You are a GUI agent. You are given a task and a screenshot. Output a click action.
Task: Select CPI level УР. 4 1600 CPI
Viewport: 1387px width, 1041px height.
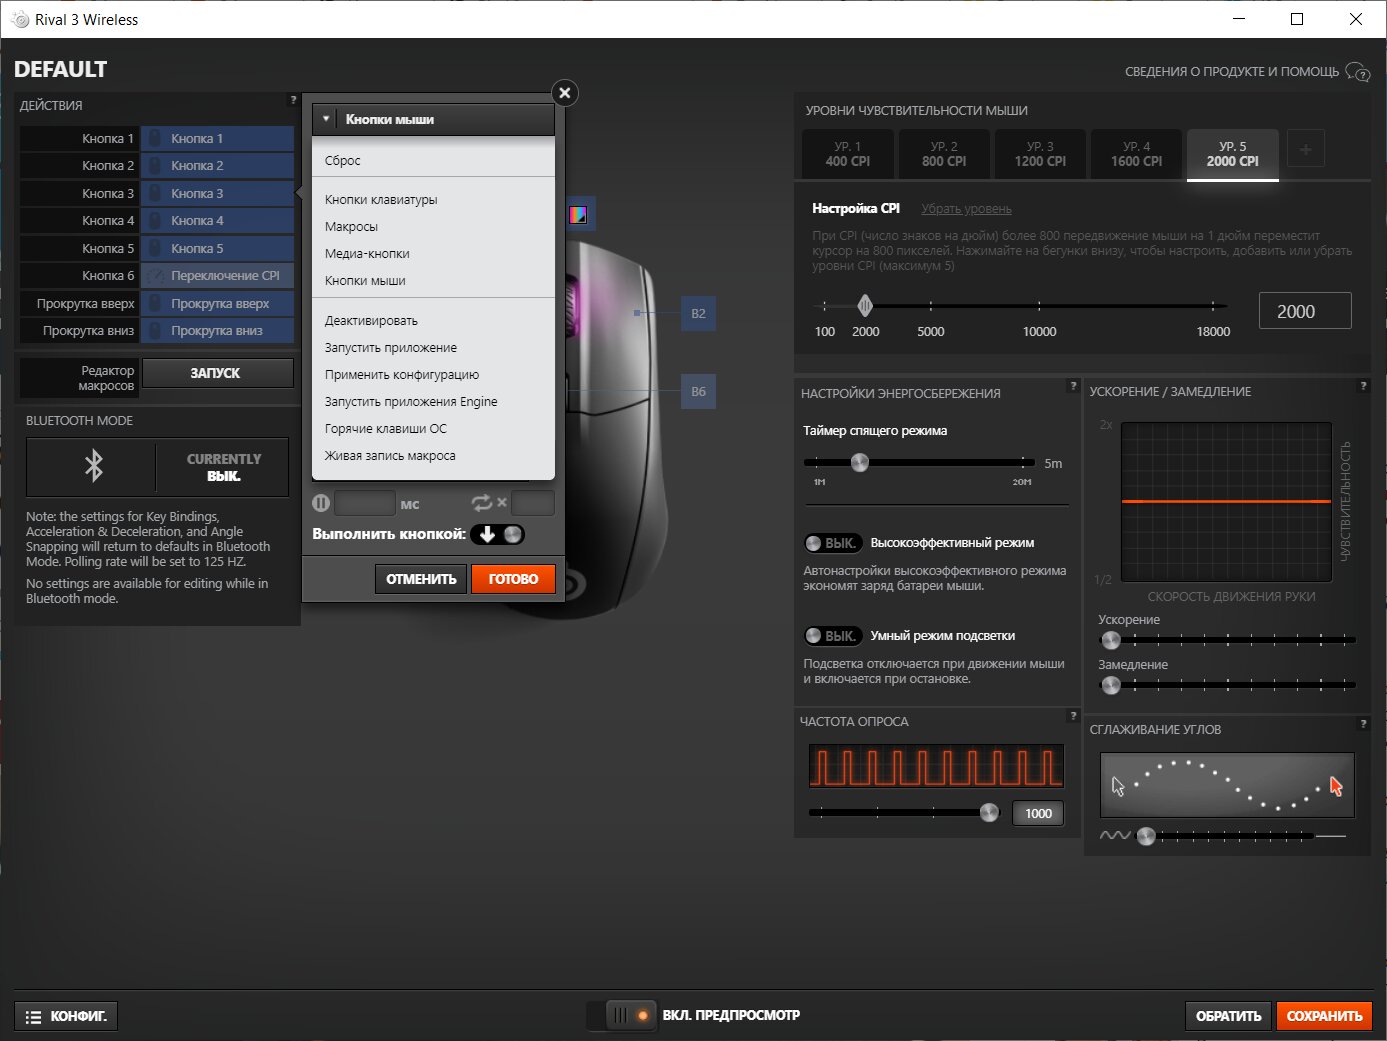pyautogui.click(x=1136, y=154)
